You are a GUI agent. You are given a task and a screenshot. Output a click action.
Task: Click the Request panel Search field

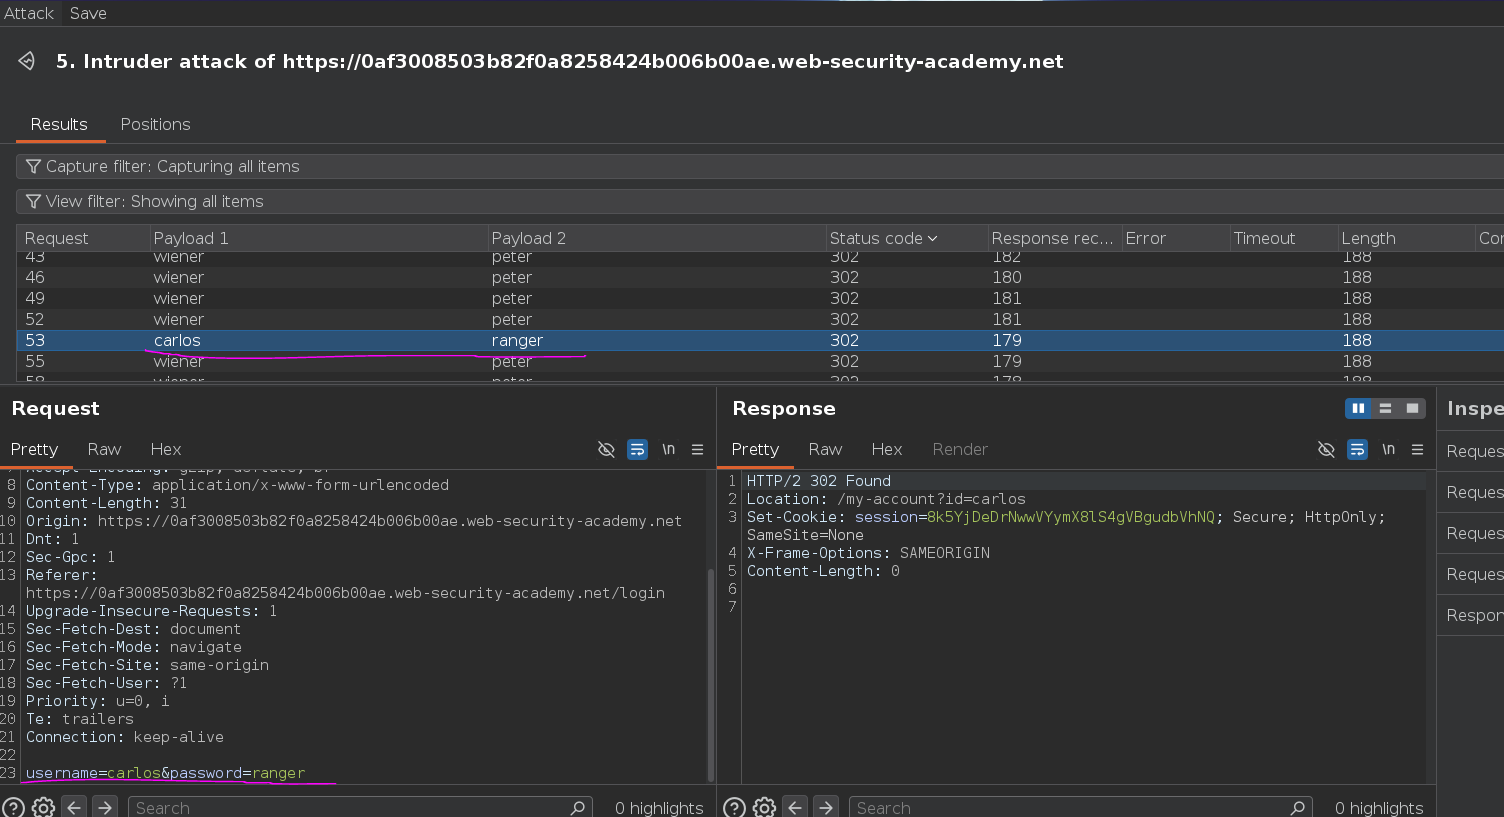coord(360,807)
